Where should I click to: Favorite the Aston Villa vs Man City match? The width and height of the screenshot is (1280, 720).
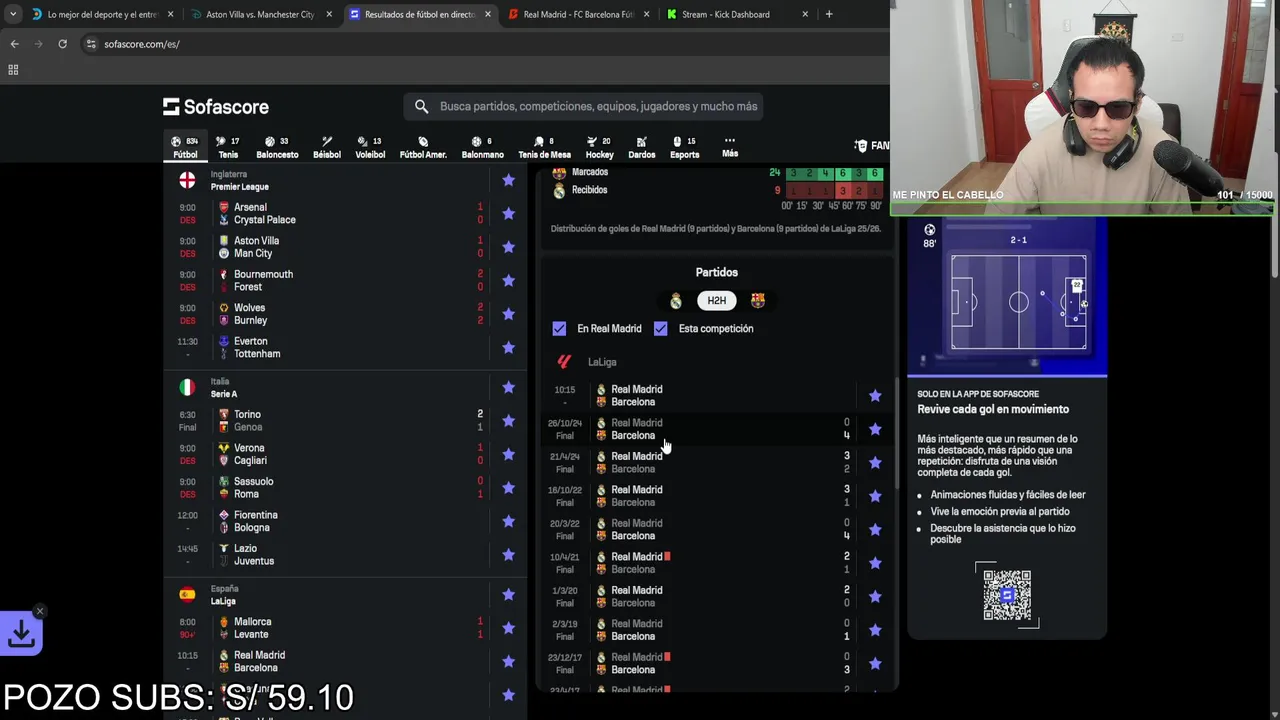[x=508, y=247]
